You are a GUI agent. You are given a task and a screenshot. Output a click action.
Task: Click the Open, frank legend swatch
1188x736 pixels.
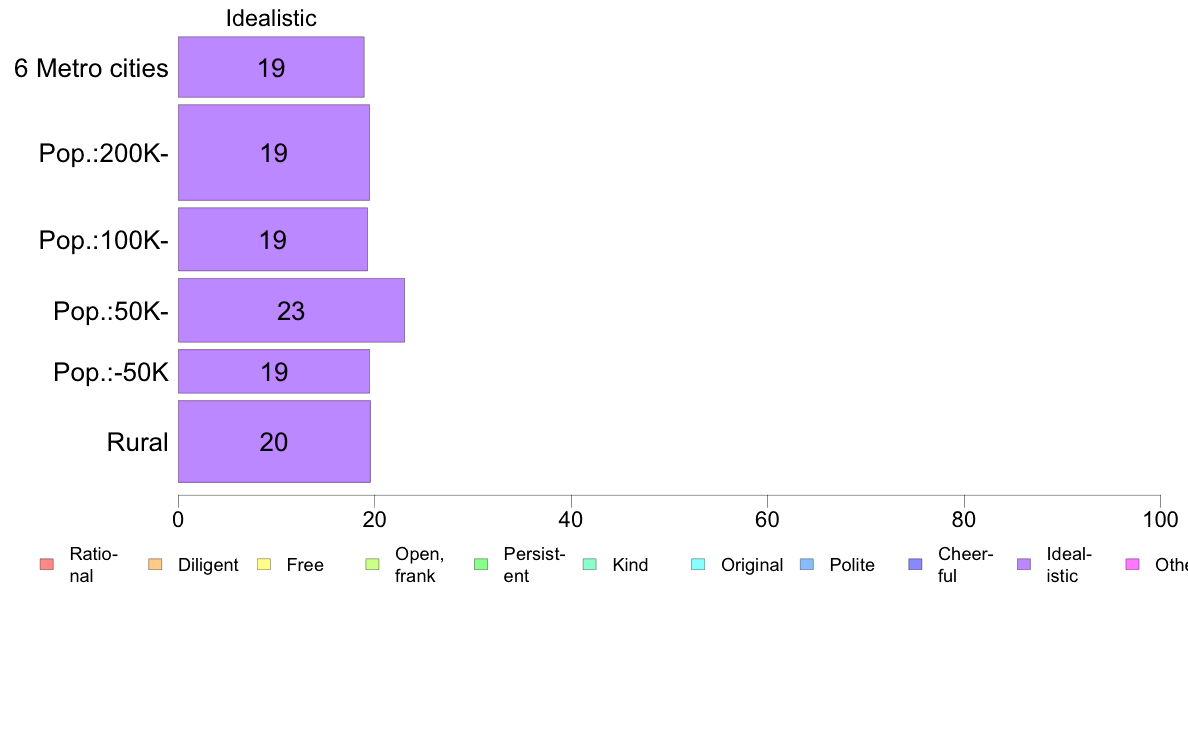372,565
